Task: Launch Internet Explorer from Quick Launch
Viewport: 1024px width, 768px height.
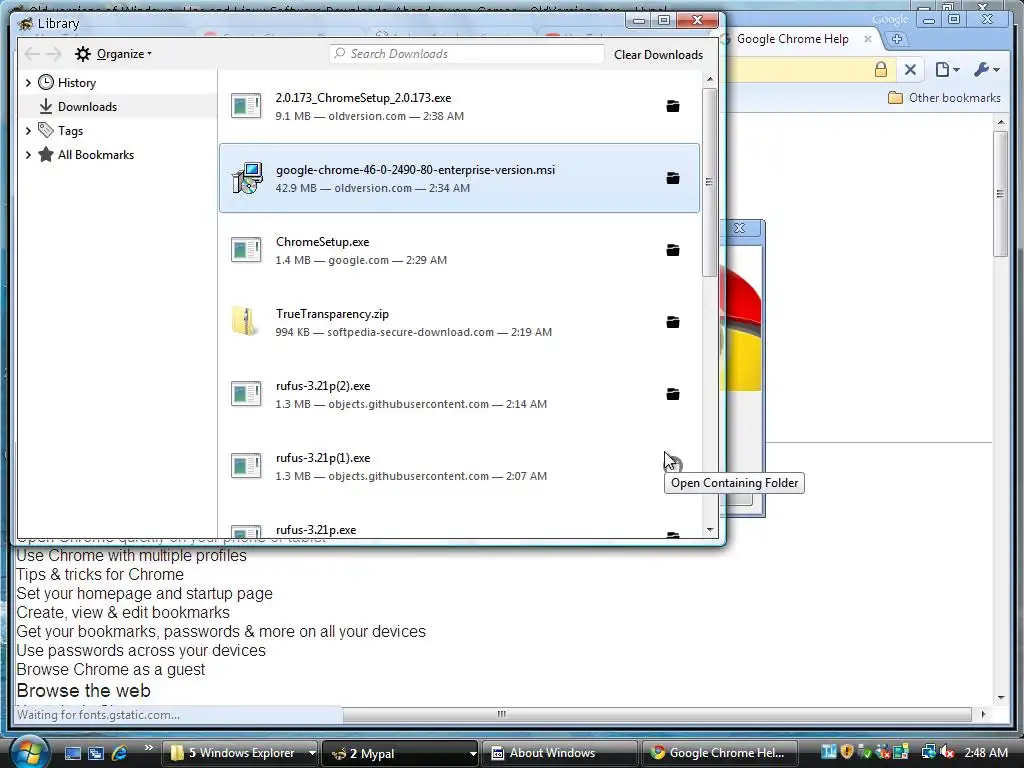Action: [x=120, y=753]
